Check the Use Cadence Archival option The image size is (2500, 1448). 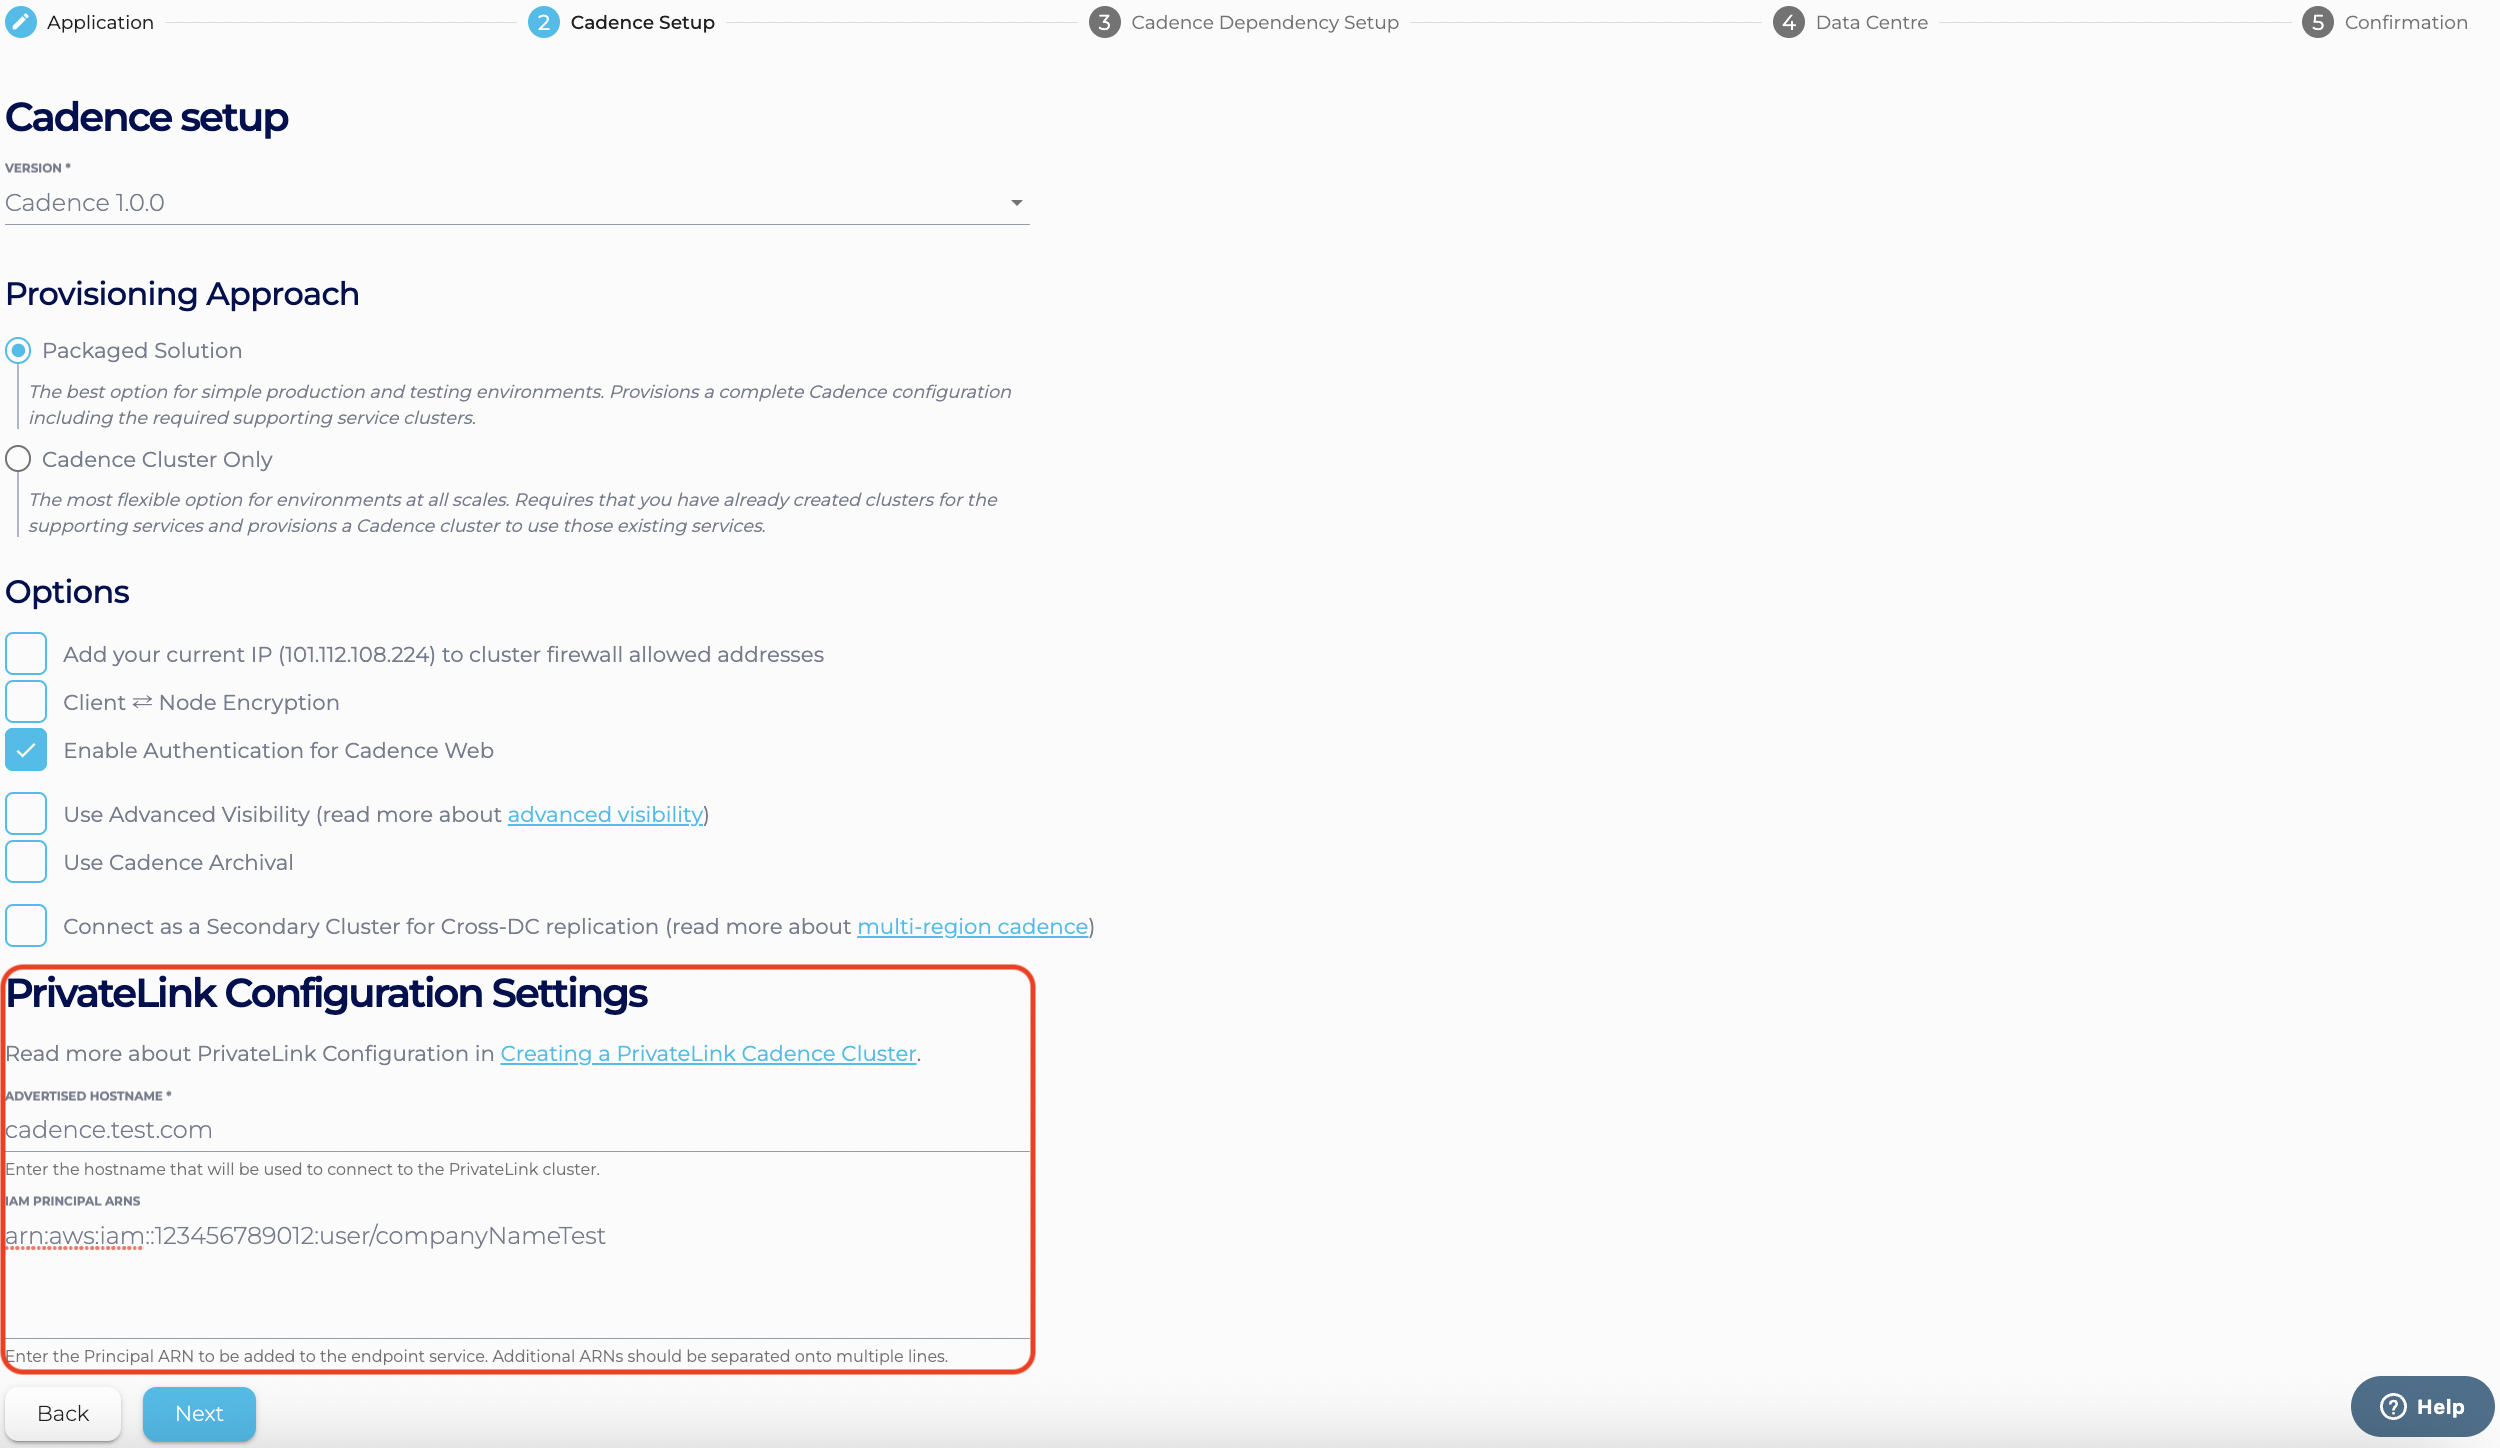26,862
